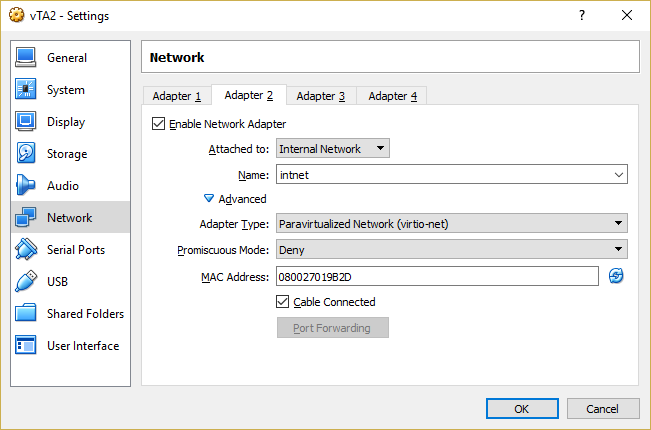651x430 pixels.
Task: Generate a new random MAC address
Action: 616,276
